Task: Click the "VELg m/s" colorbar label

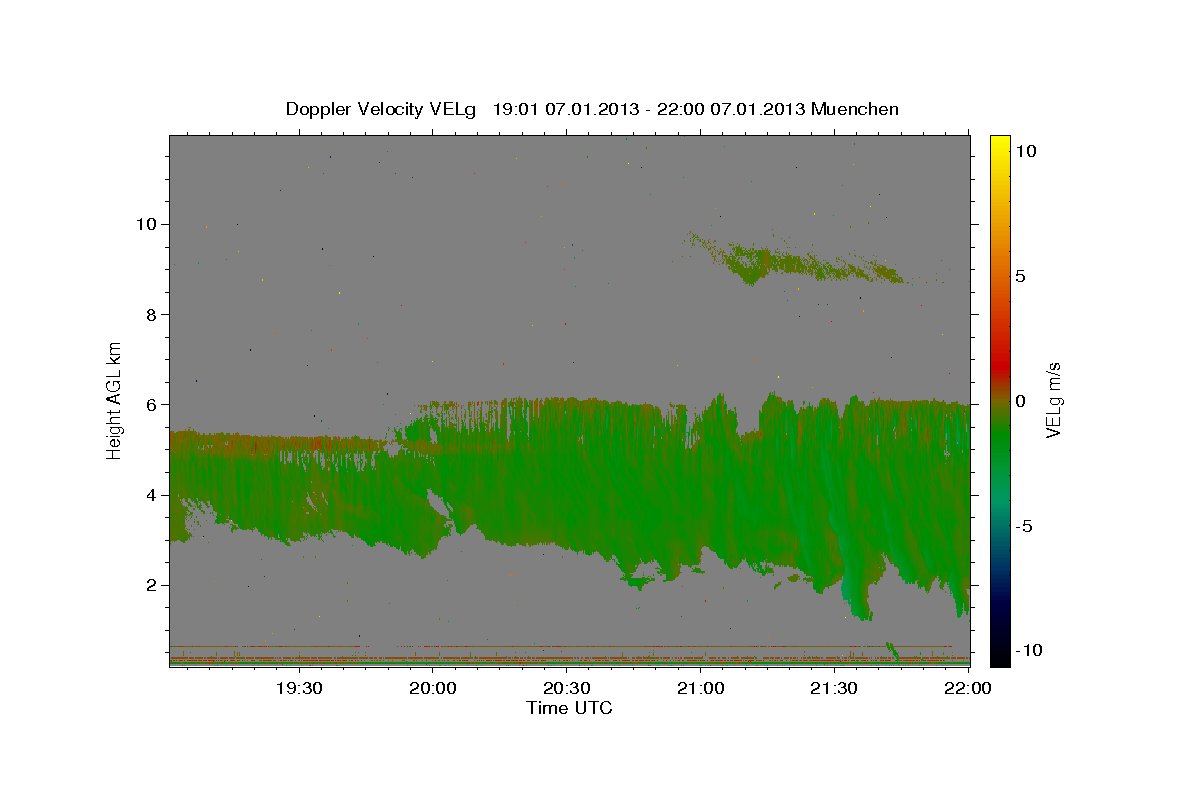Action: [1053, 400]
